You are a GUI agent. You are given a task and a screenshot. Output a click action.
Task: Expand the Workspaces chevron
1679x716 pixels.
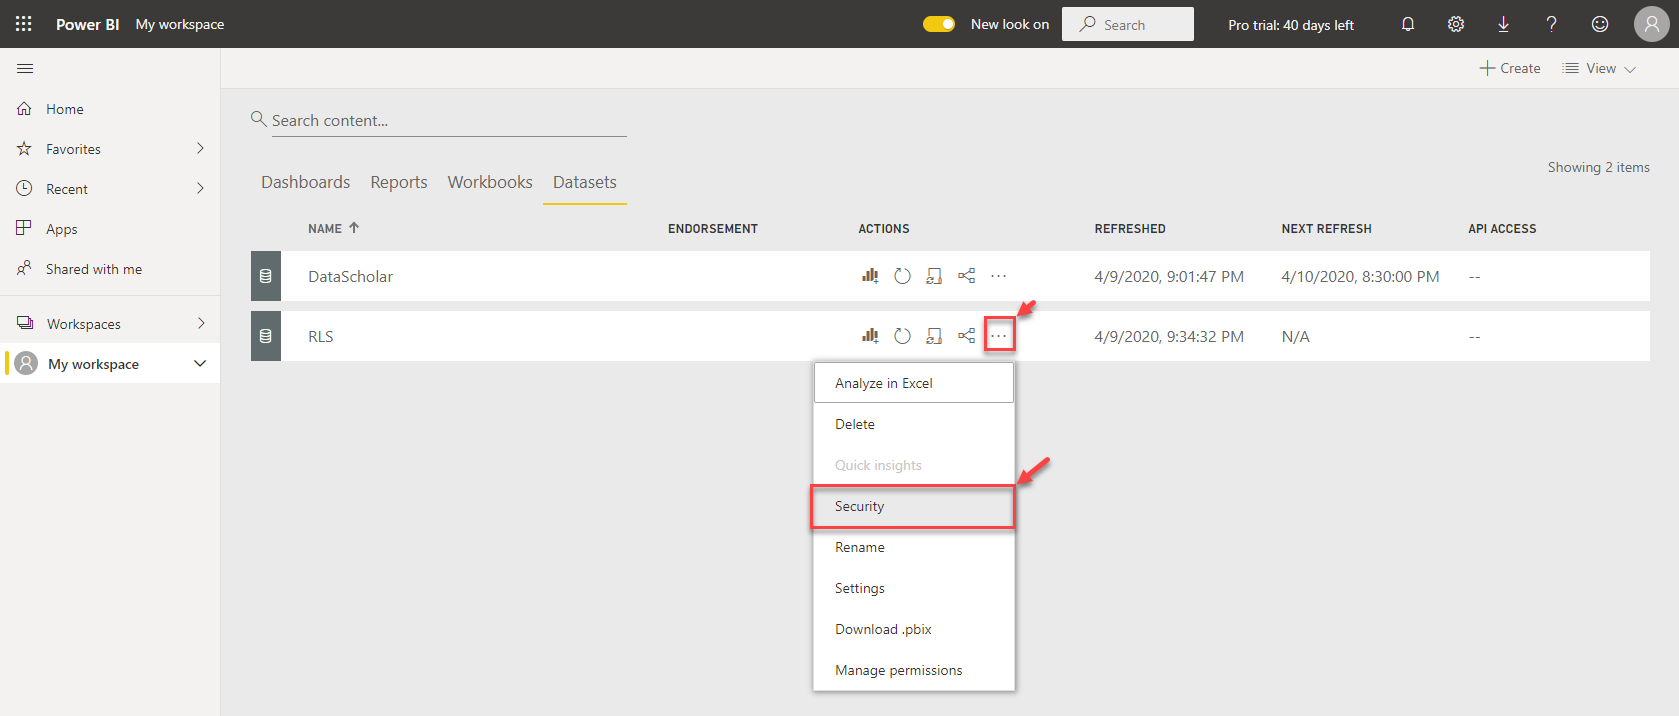(200, 323)
